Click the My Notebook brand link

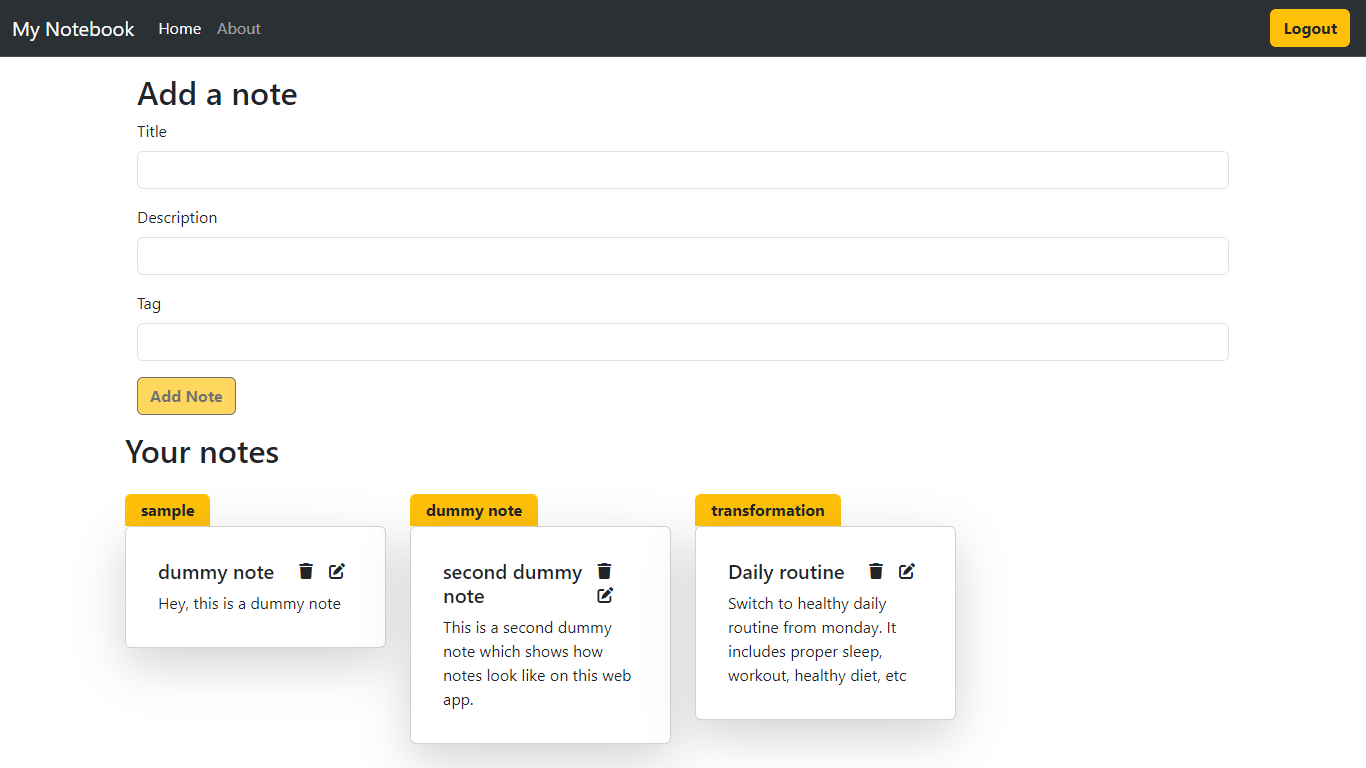pyautogui.click(x=73, y=29)
